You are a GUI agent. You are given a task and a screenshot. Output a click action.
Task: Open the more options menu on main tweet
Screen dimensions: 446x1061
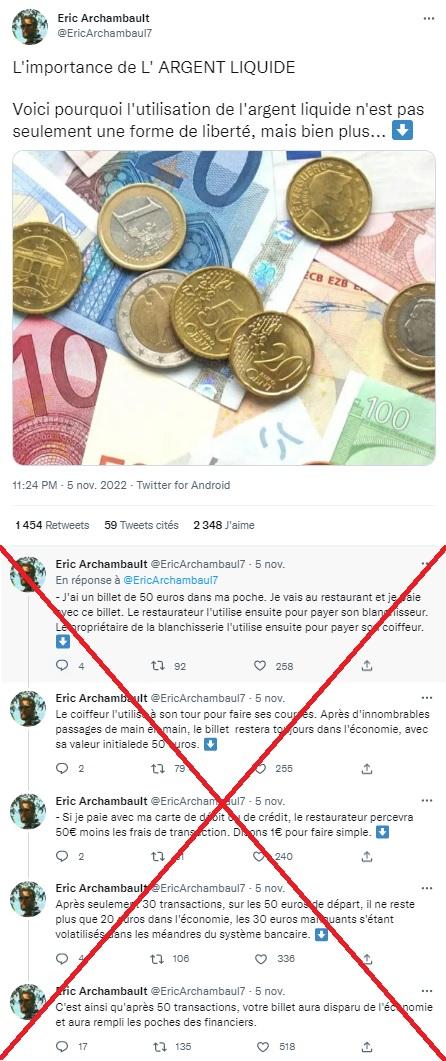point(428,18)
